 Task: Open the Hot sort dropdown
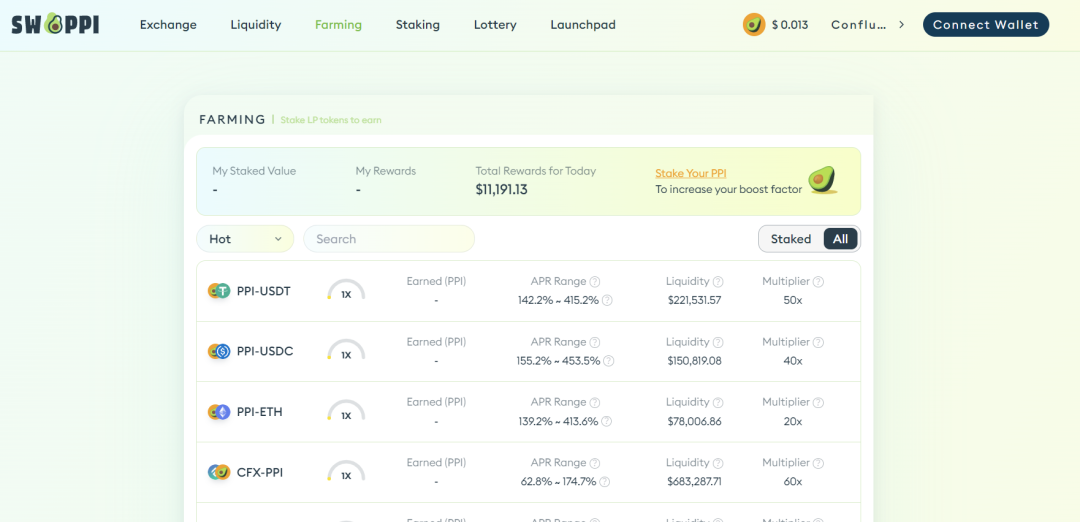tap(245, 239)
